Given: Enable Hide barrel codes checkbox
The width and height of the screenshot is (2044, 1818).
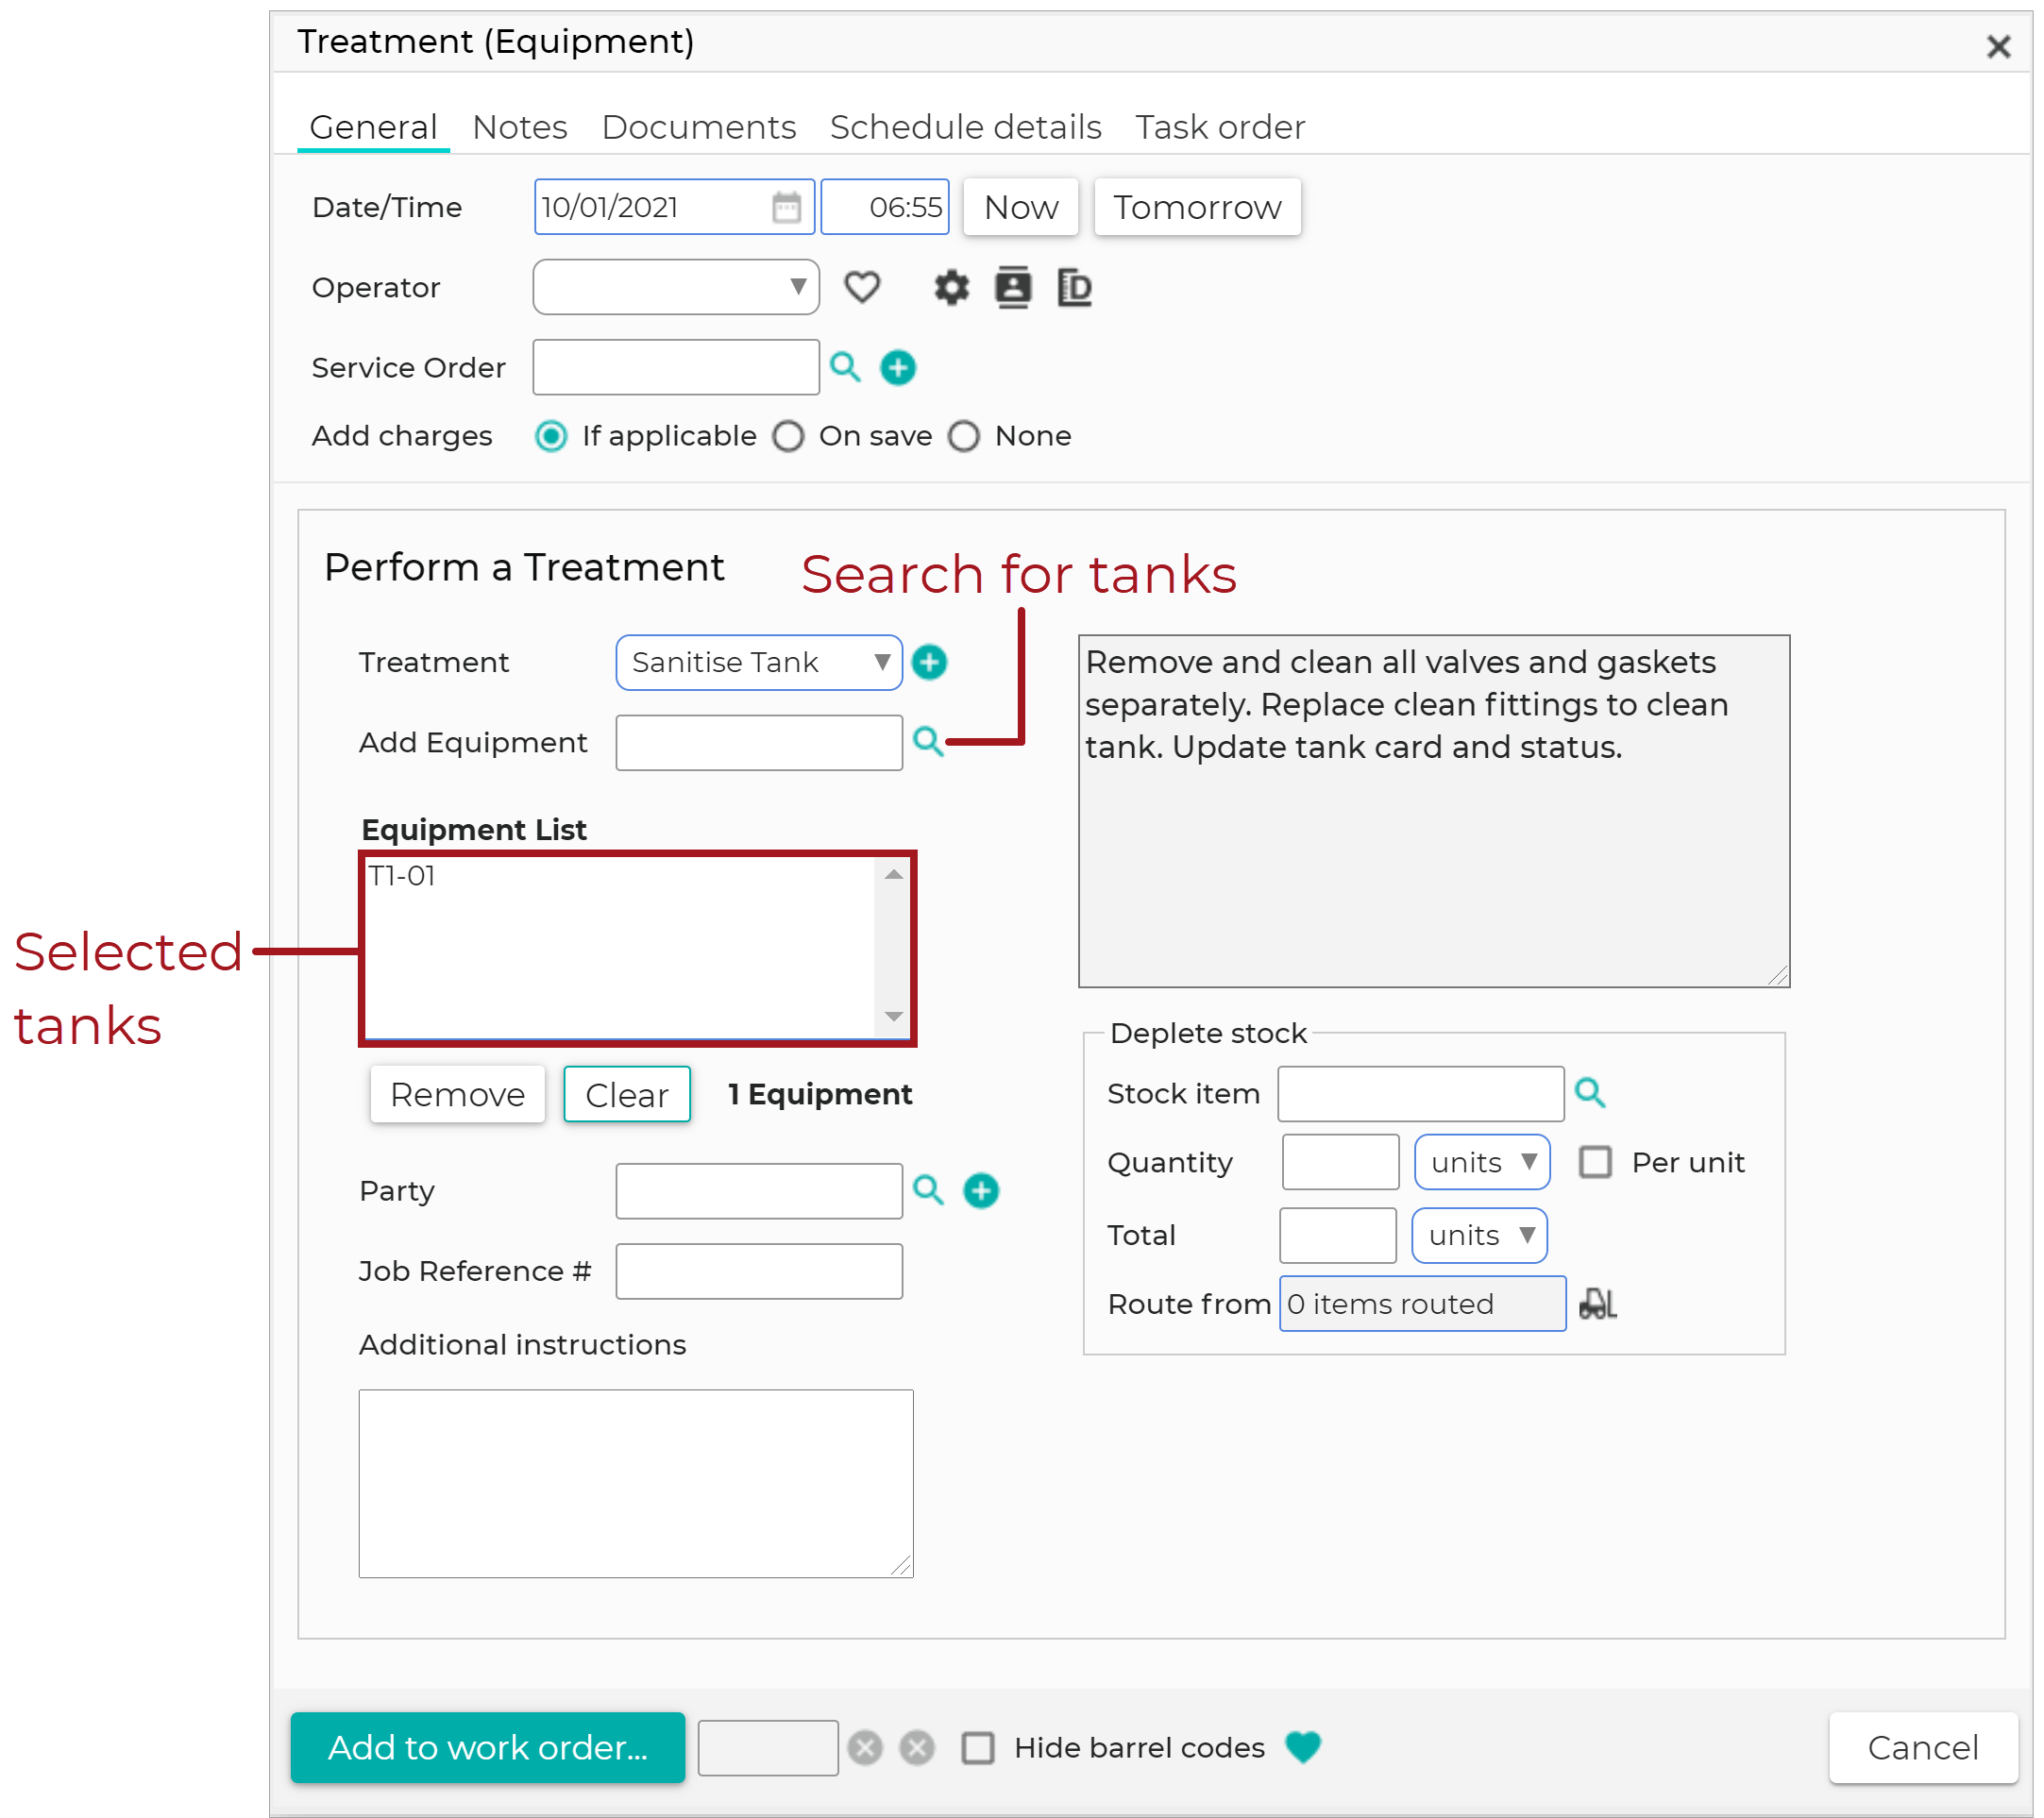Looking at the screenshot, I should pyautogui.click(x=978, y=1748).
